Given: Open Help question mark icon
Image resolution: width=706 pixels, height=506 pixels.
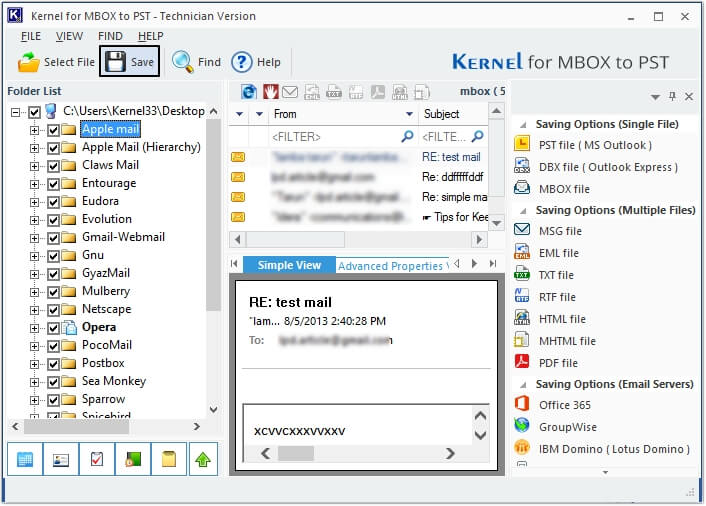Looking at the screenshot, I should (x=242, y=62).
